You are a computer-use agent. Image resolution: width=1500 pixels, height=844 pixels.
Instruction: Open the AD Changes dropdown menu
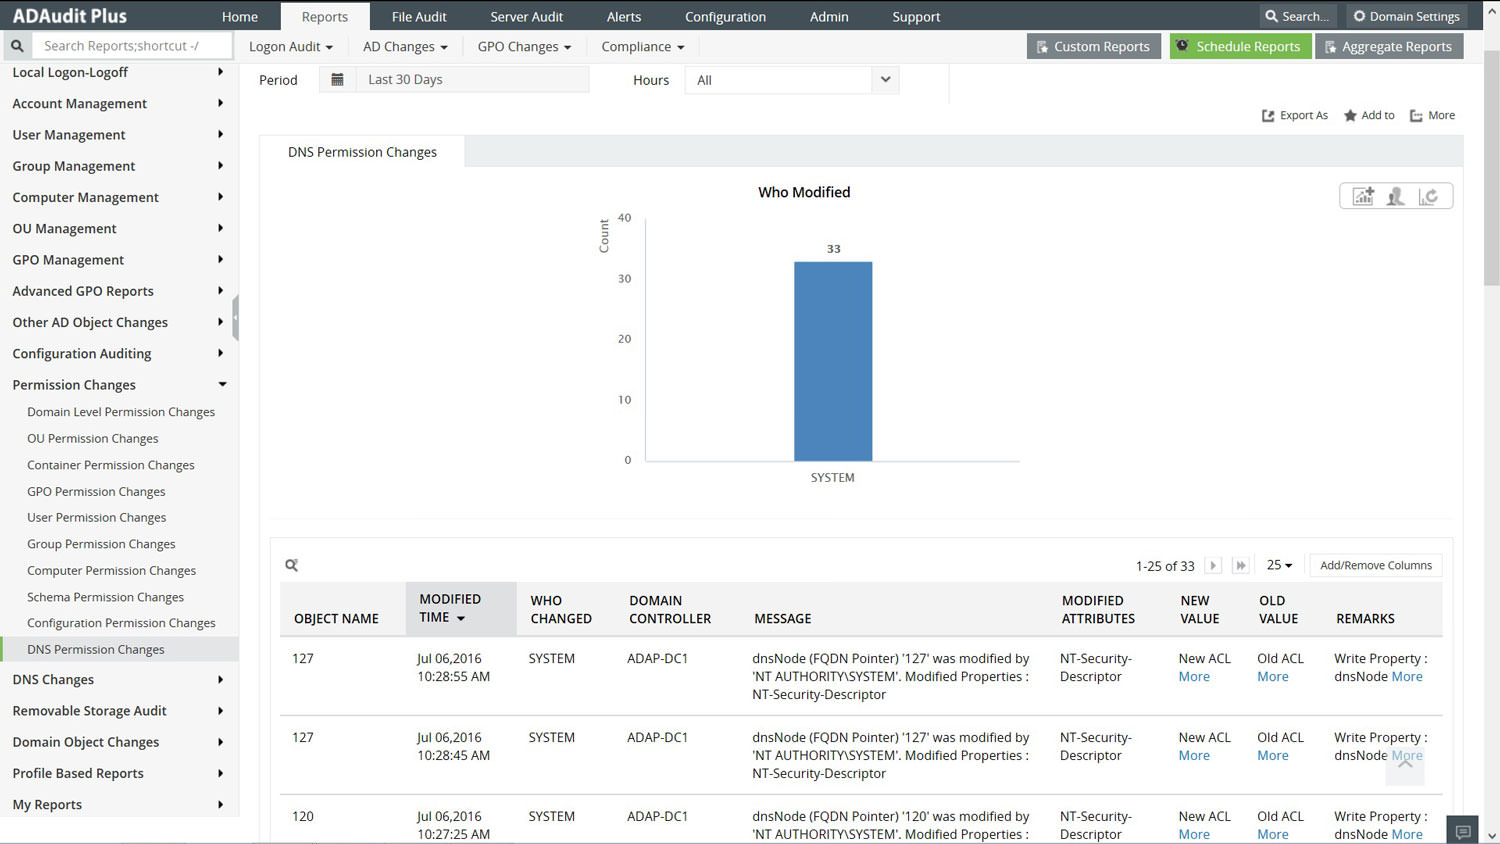[405, 47]
